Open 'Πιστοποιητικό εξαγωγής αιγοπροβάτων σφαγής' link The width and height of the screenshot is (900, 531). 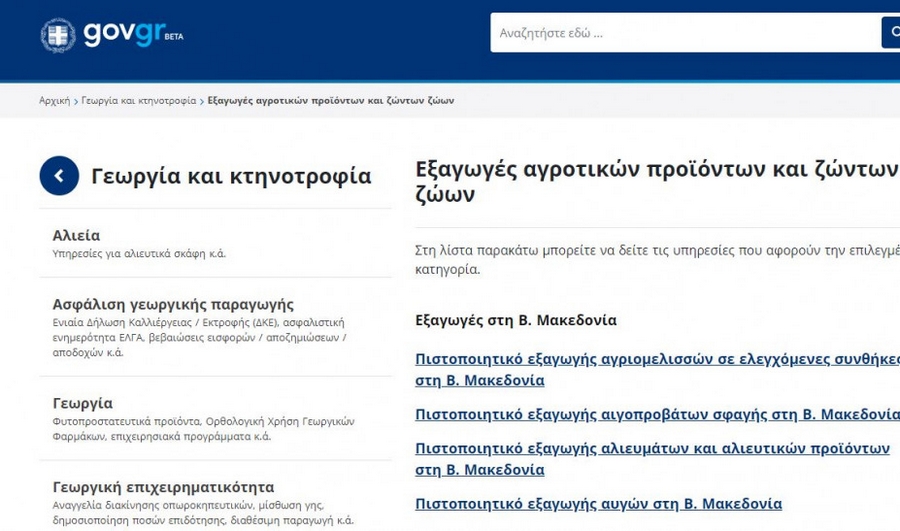point(657,414)
